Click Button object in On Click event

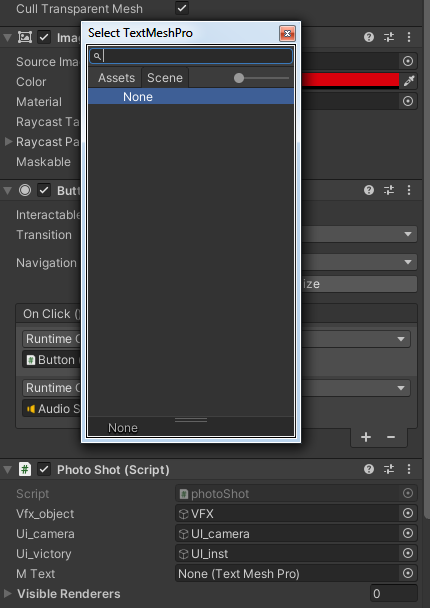coord(52,360)
